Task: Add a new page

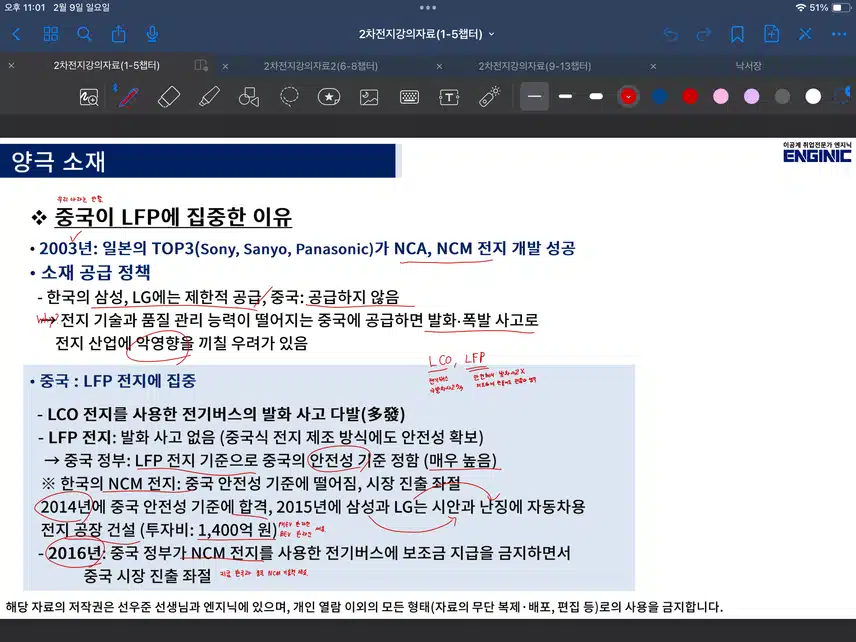Action: click(x=771, y=34)
